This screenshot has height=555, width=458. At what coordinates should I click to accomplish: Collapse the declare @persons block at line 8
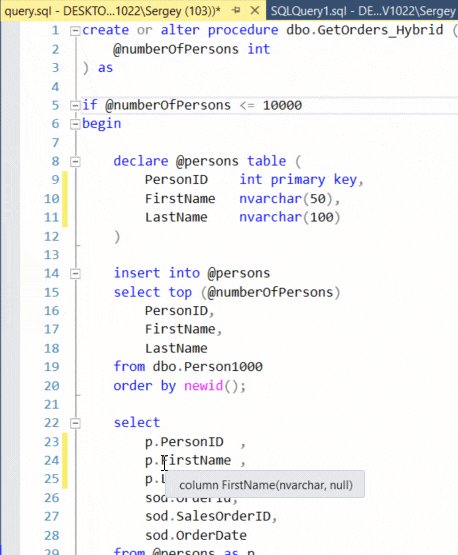[75, 162]
